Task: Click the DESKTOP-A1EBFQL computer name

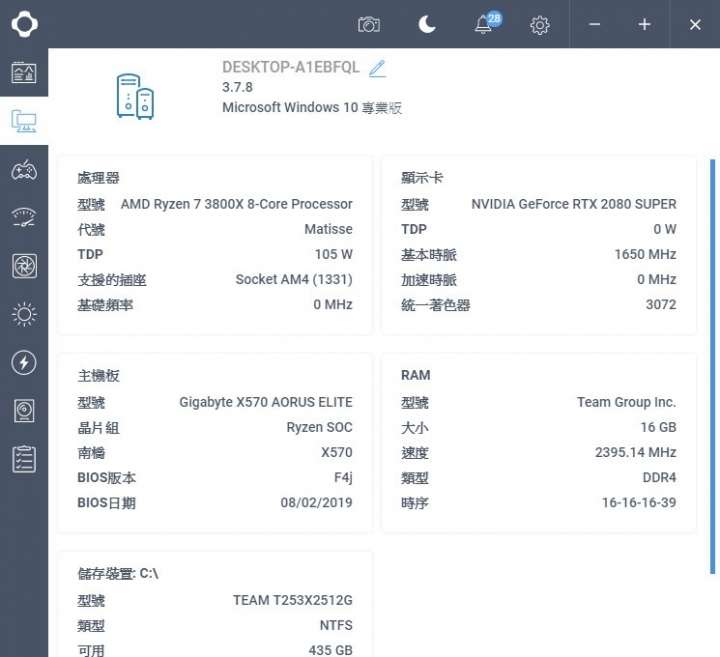Action: (291, 67)
